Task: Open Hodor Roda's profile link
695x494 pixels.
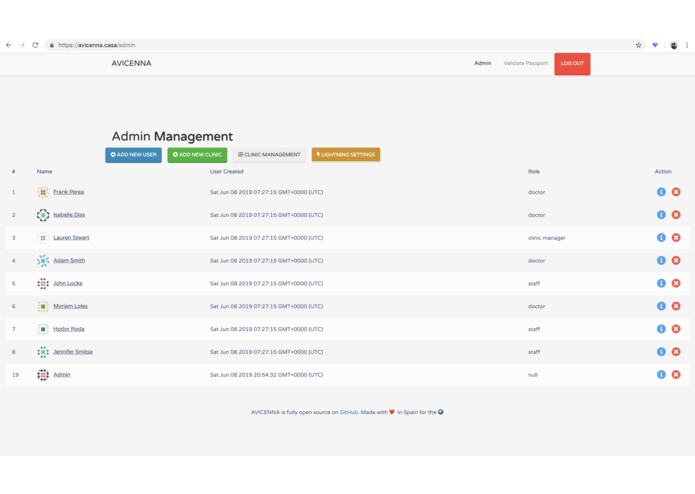Action: point(69,329)
